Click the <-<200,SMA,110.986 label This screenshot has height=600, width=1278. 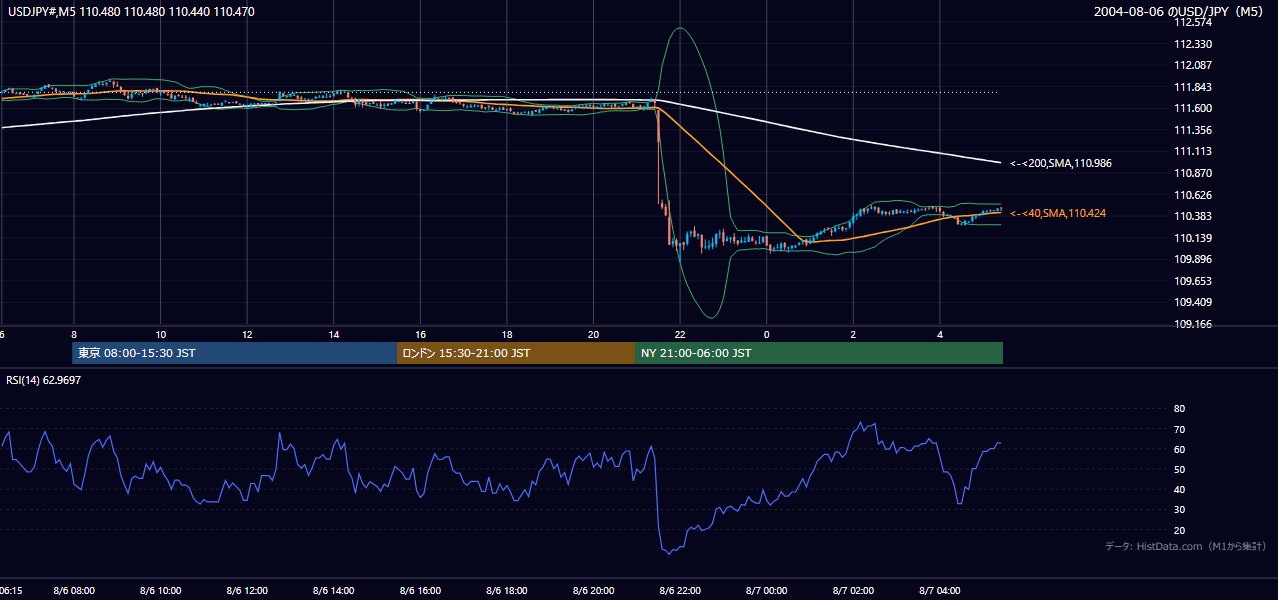(1060, 162)
